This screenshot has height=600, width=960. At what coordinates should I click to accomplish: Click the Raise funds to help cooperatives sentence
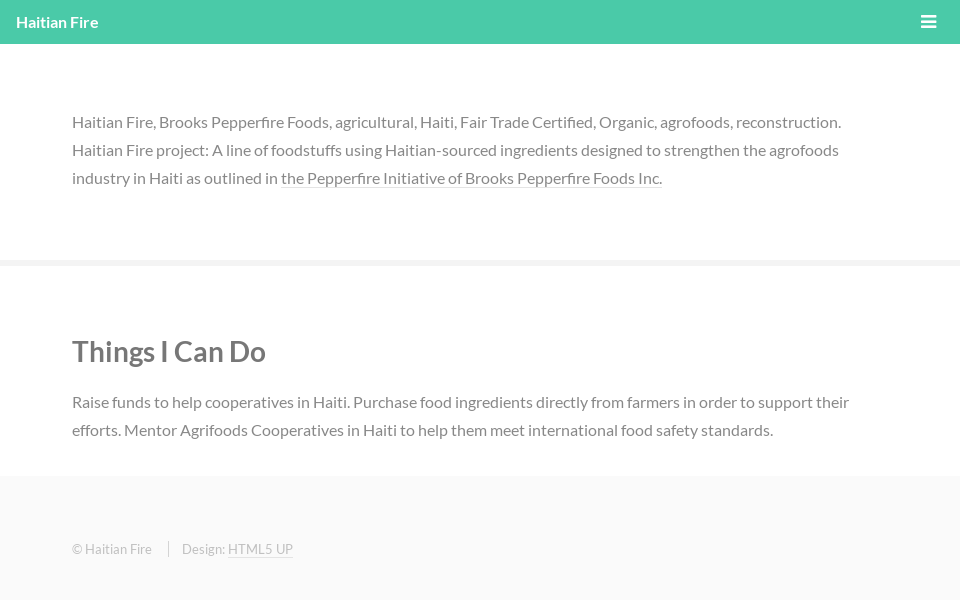click(210, 402)
